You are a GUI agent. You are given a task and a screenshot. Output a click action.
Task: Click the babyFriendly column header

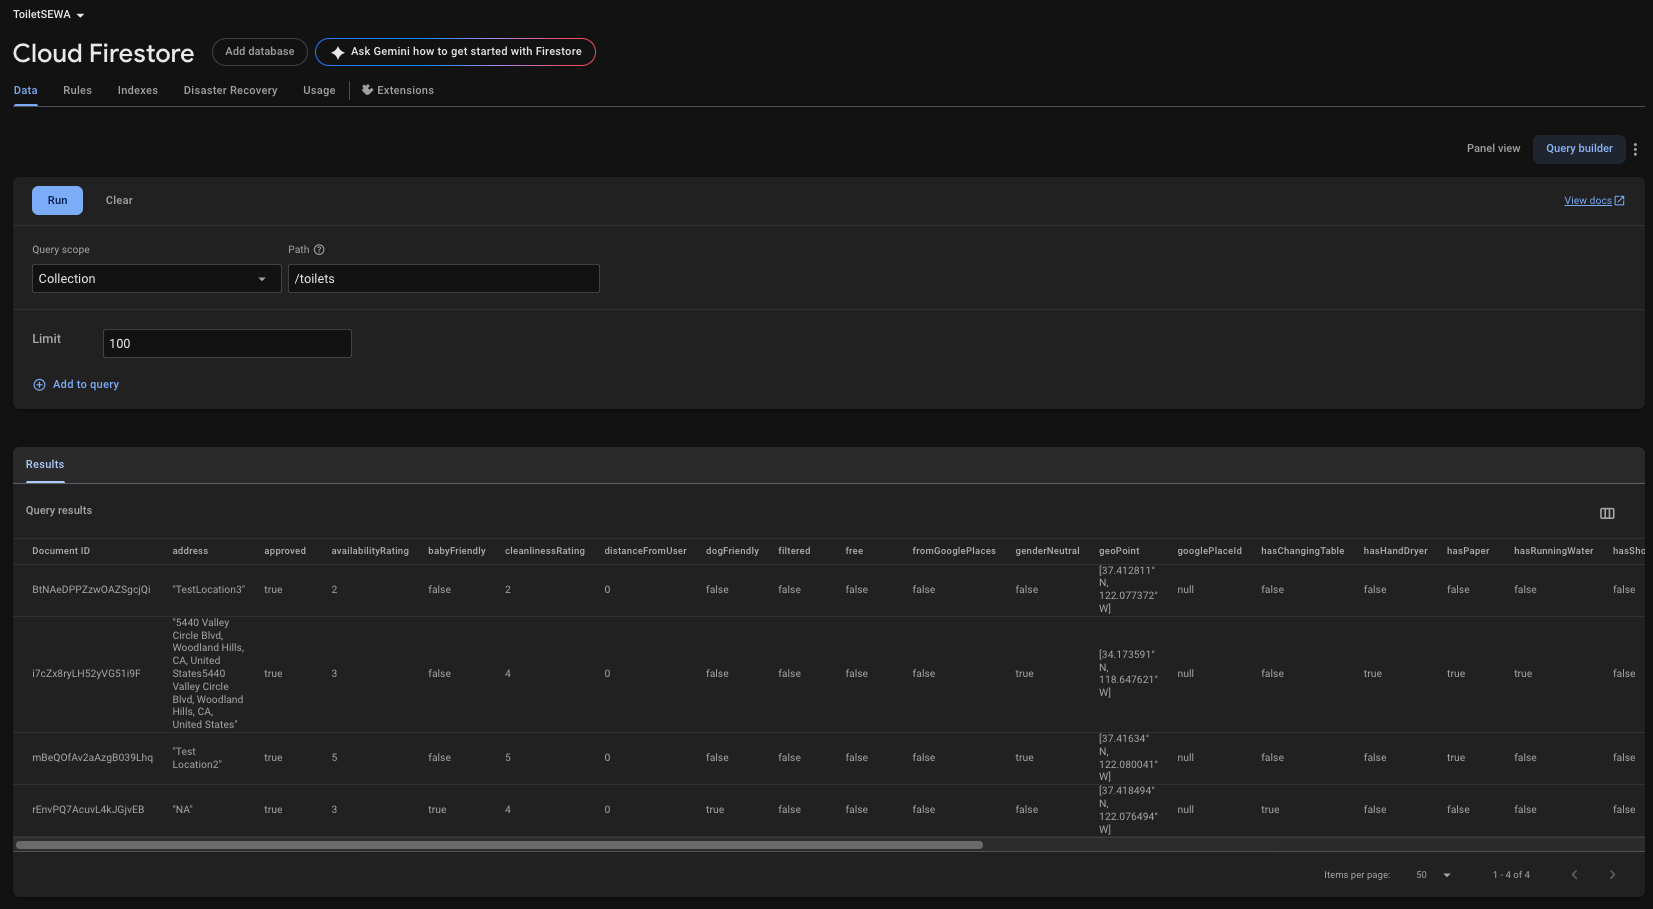pyautogui.click(x=457, y=551)
